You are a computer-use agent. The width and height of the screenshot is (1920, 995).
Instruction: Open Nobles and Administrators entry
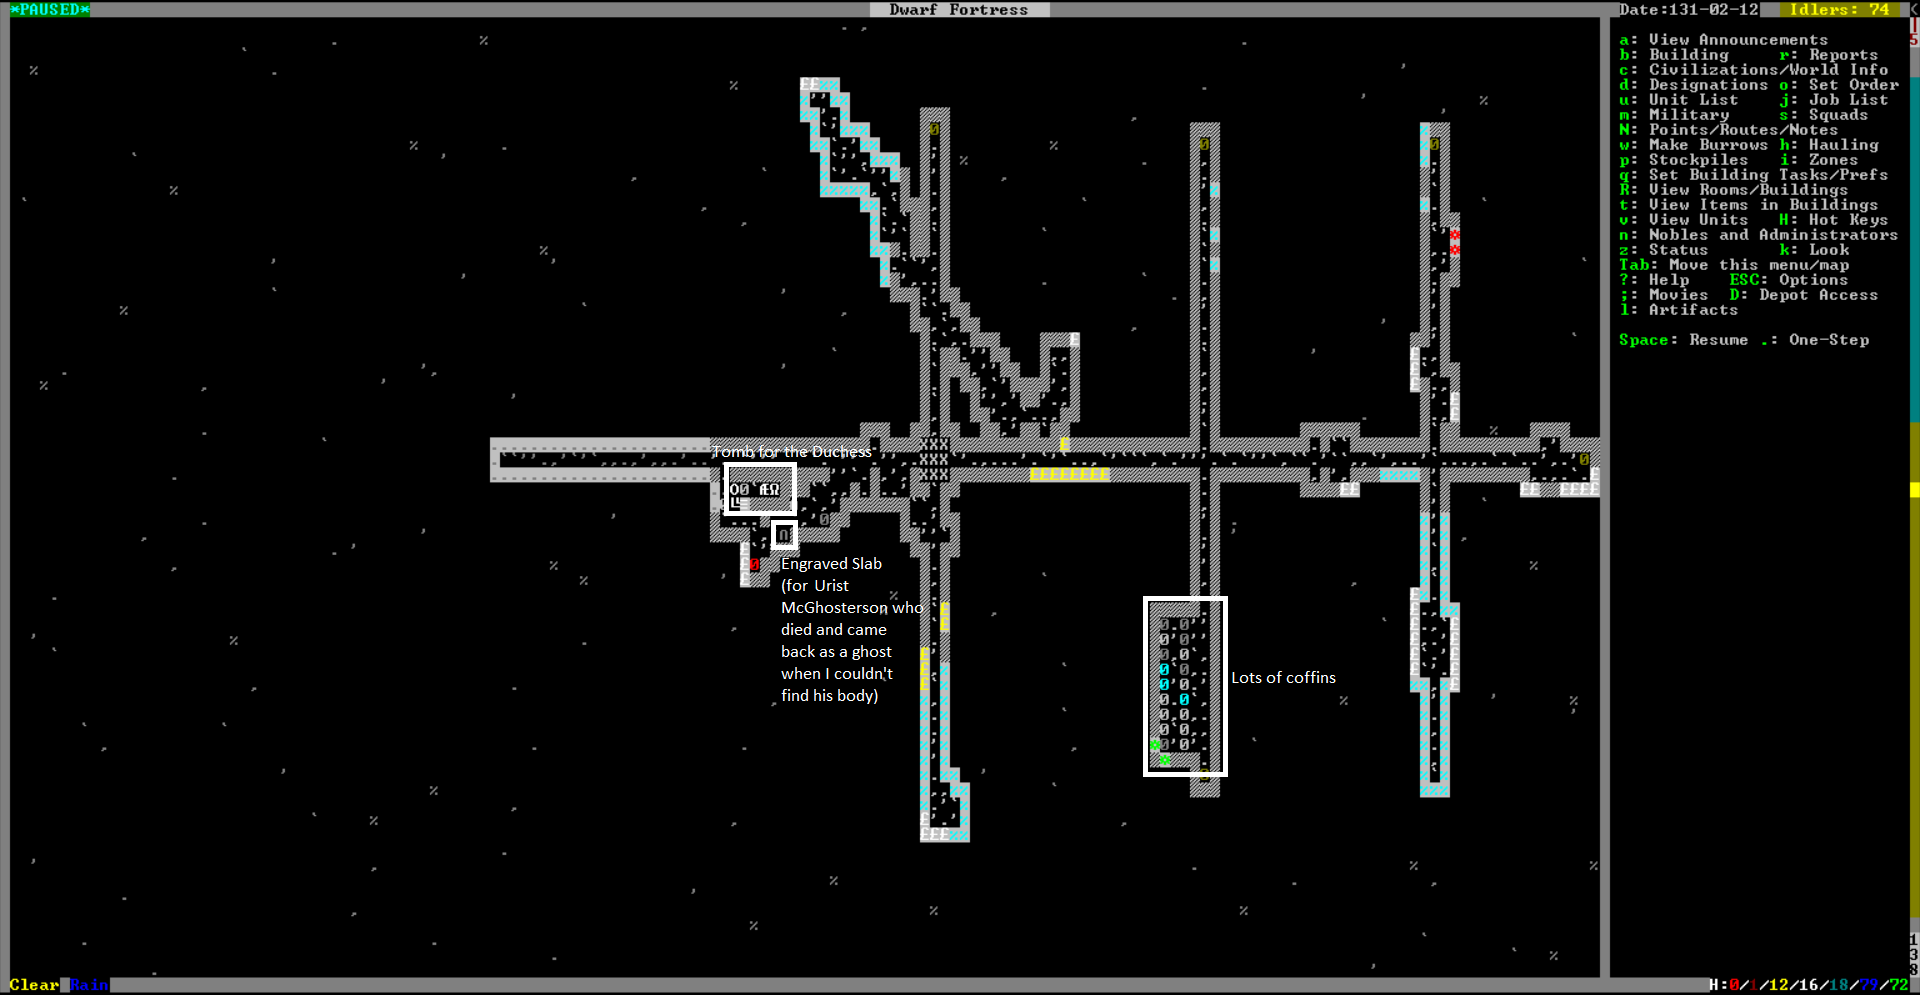tap(1758, 235)
